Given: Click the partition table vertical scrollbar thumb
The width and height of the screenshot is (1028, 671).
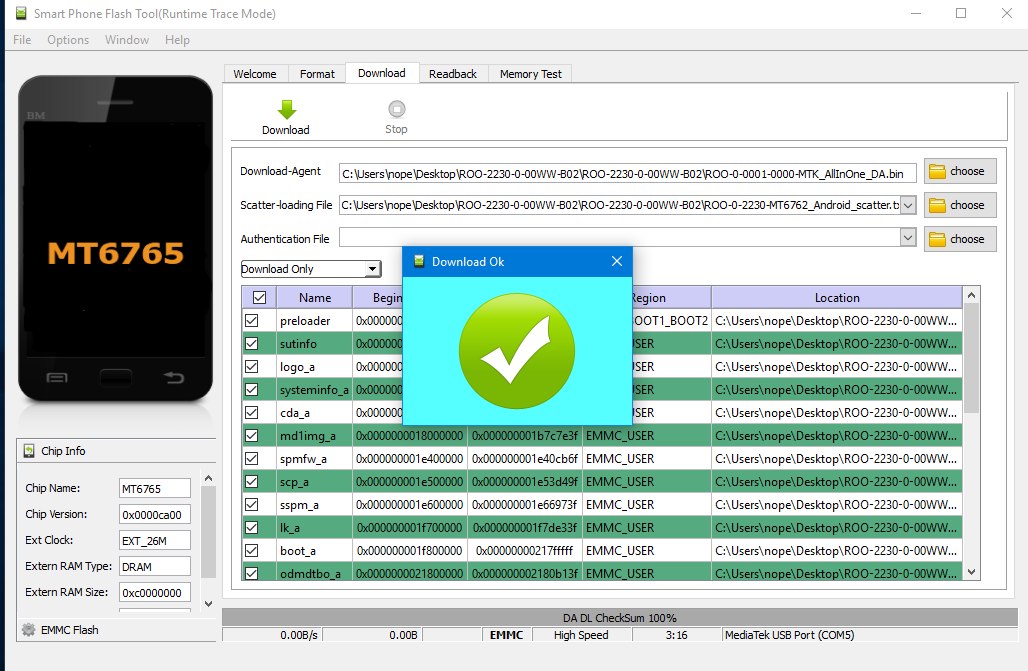Looking at the screenshot, I should [x=972, y=358].
